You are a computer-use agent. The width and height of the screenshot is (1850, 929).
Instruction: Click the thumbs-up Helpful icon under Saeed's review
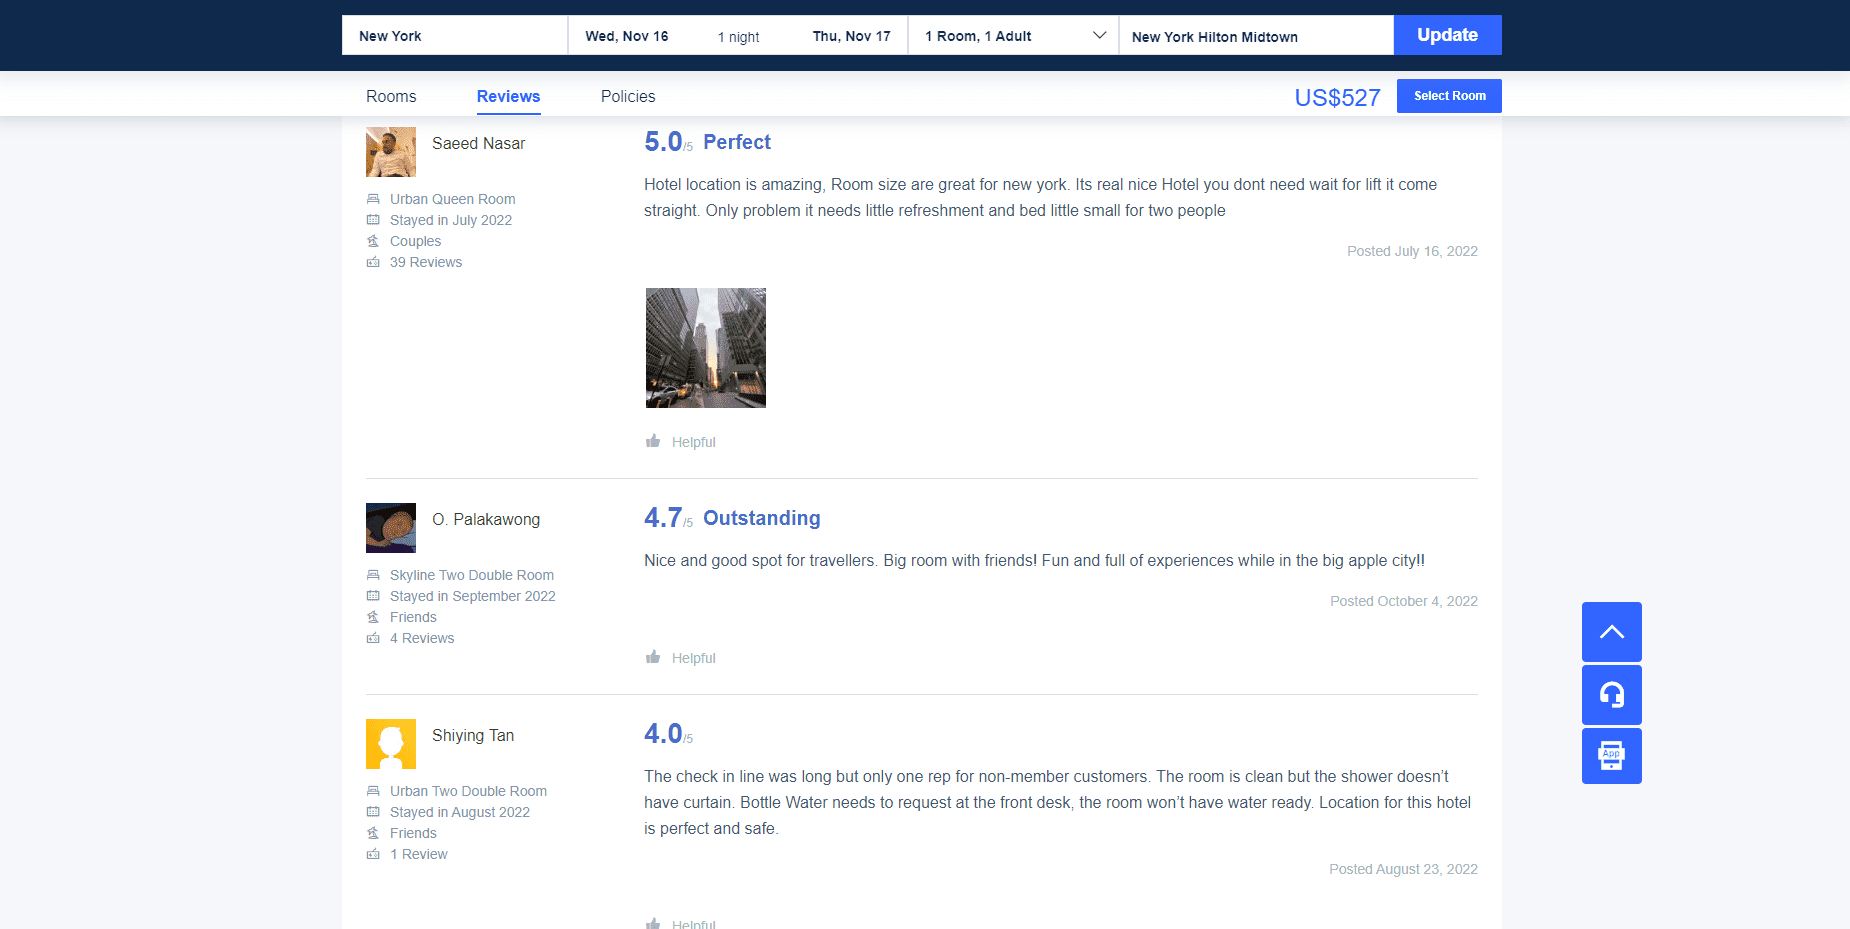click(654, 441)
